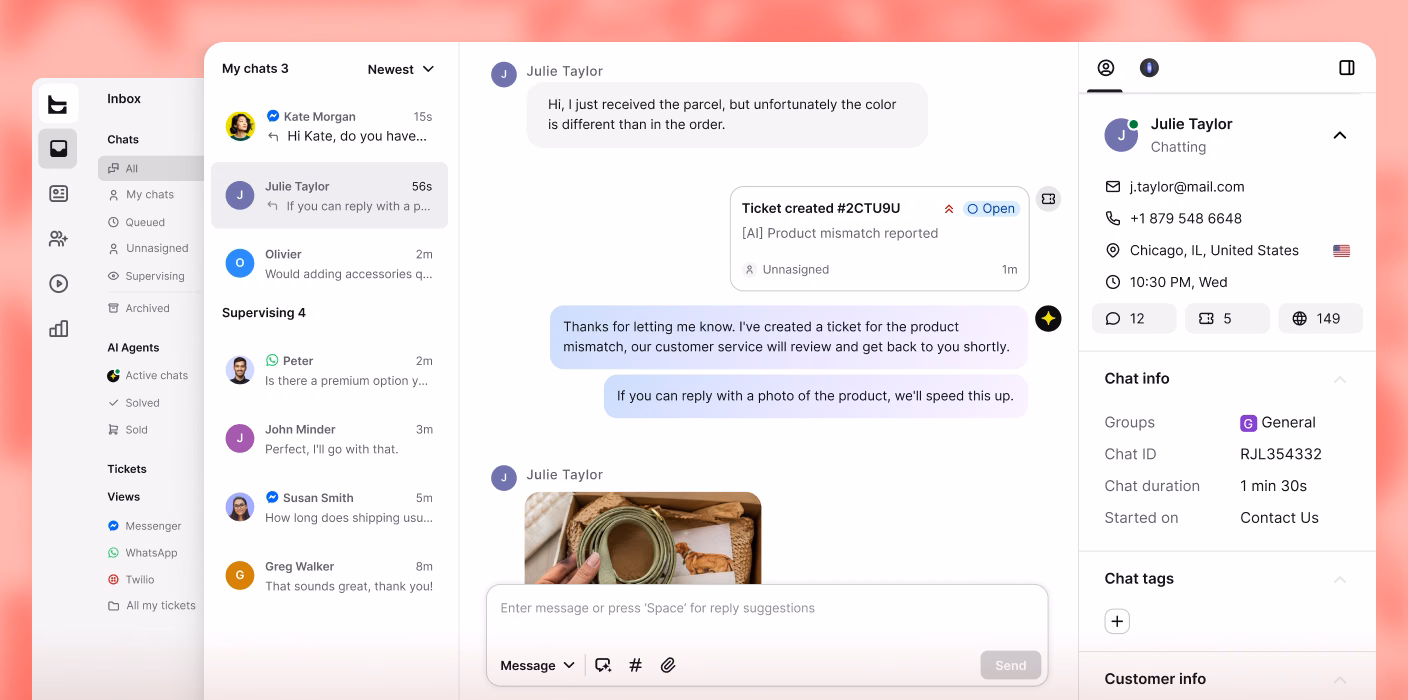Collapse the Julie Taylor customer details section
The height and width of the screenshot is (700, 1408).
[x=1340, y=135]
